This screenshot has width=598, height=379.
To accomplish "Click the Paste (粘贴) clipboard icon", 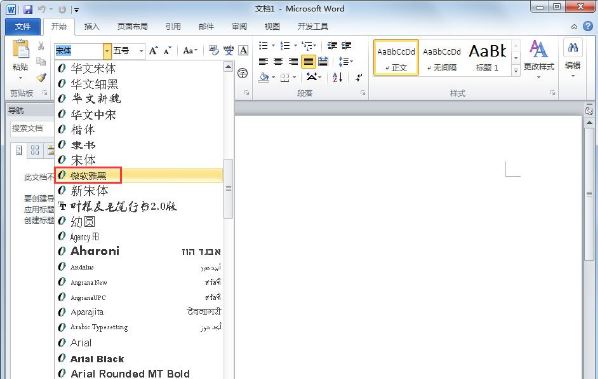I will coord(20,49).
